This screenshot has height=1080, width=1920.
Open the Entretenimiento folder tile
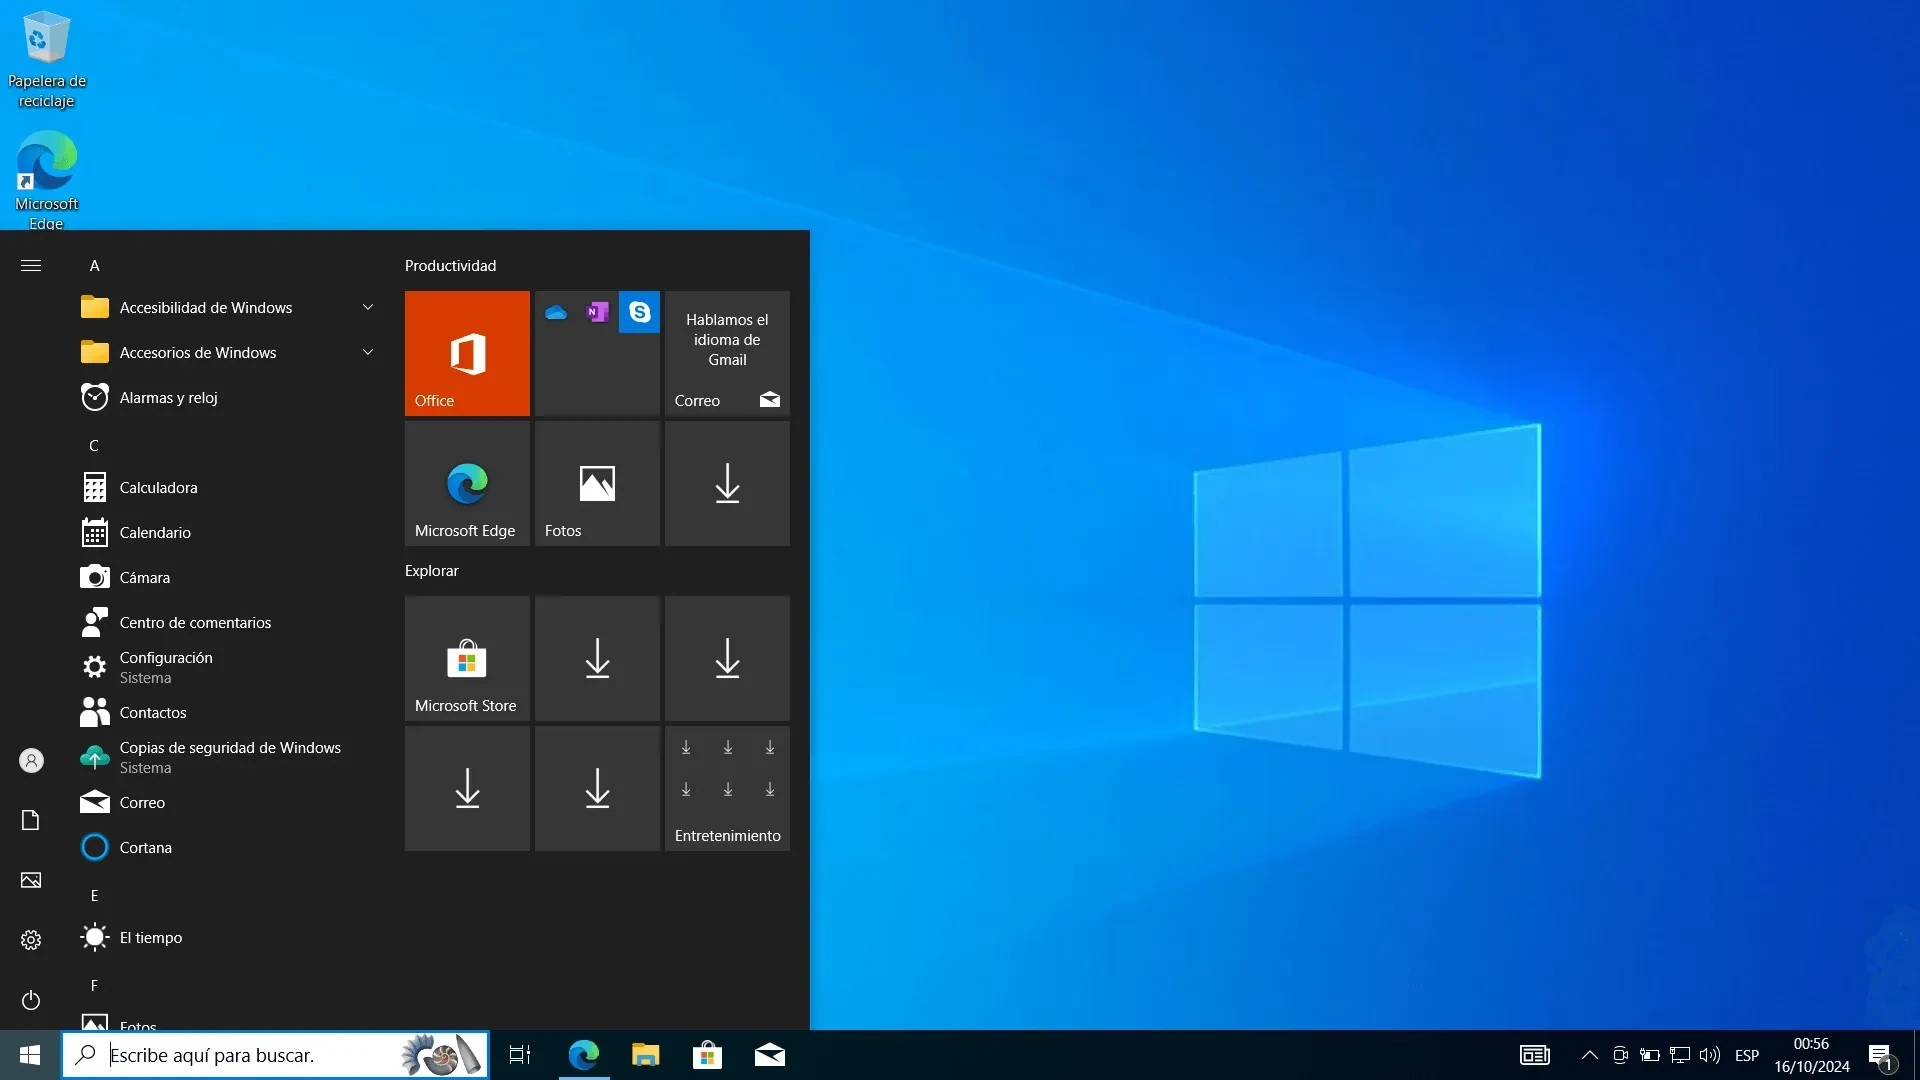point(727,788)
